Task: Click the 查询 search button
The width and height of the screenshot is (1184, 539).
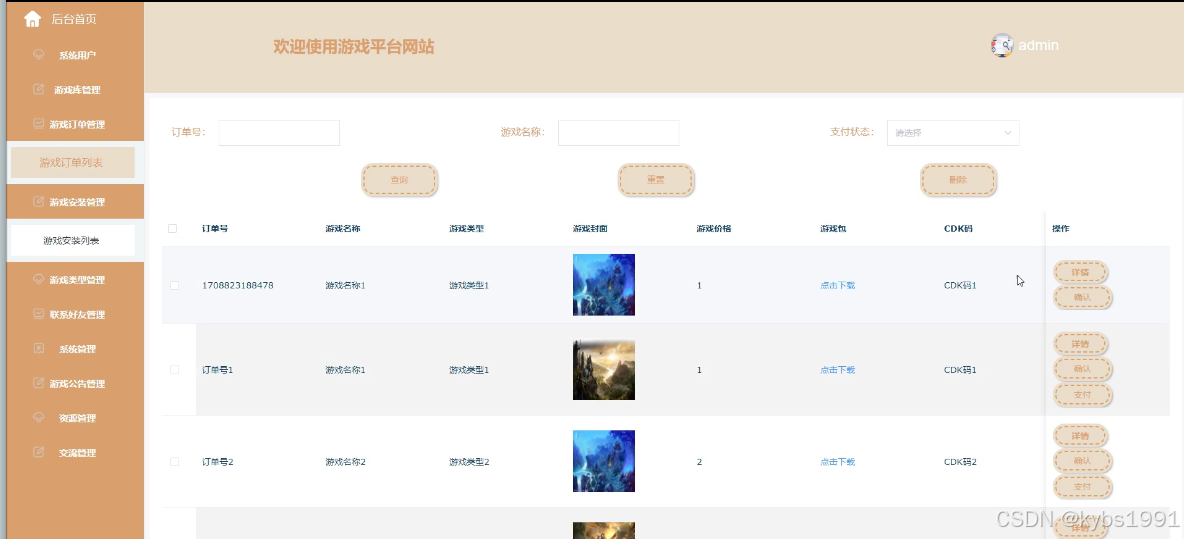Action: [x=399, y=180]
